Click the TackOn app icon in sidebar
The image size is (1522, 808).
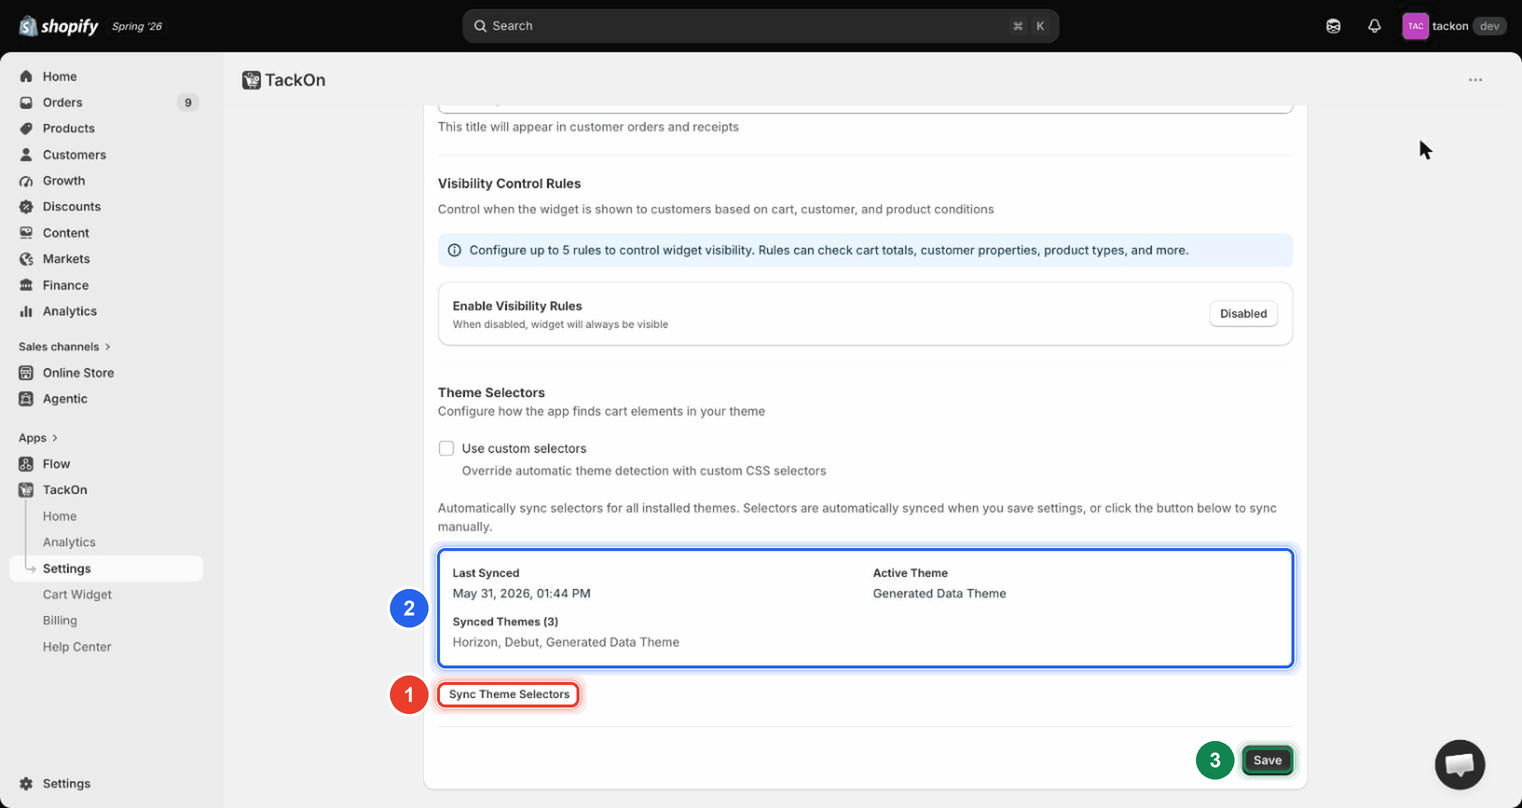[26, 490]
